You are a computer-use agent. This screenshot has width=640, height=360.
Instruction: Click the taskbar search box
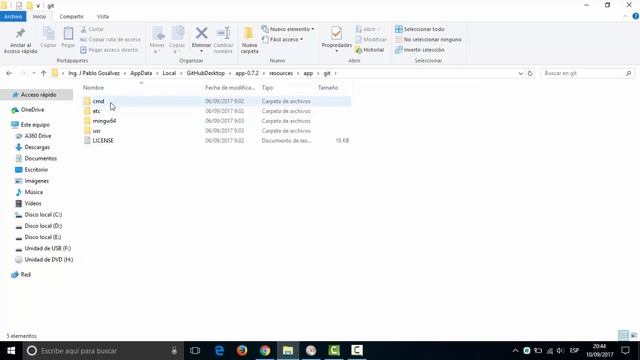pos(102,351)
